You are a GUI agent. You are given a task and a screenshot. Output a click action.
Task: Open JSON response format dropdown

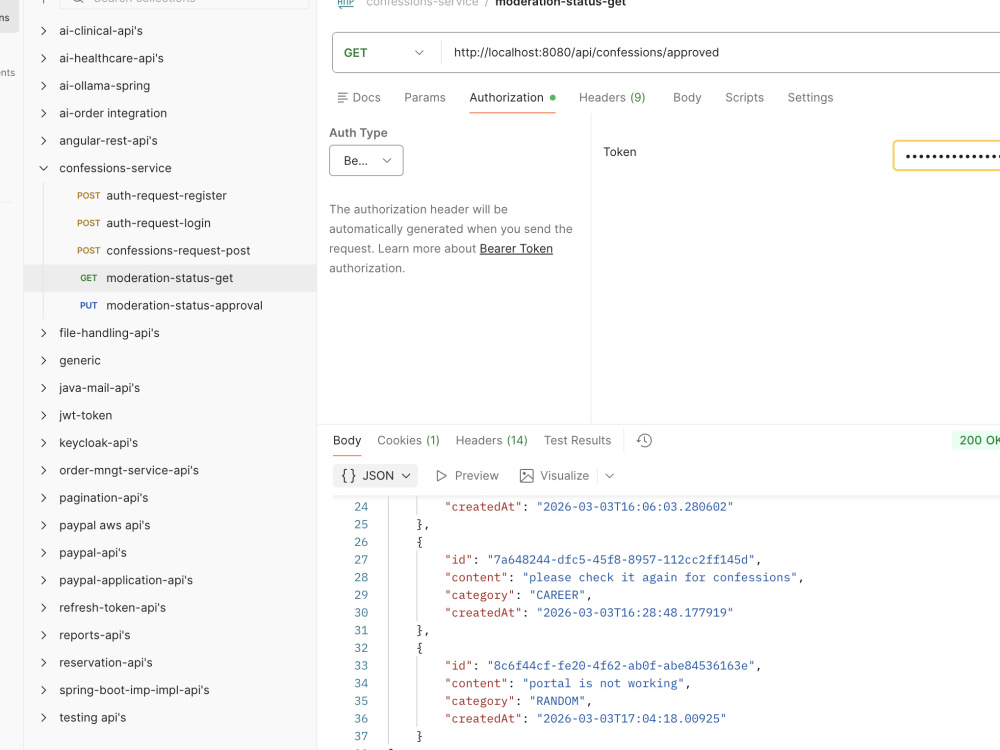[x=375, y=476]
